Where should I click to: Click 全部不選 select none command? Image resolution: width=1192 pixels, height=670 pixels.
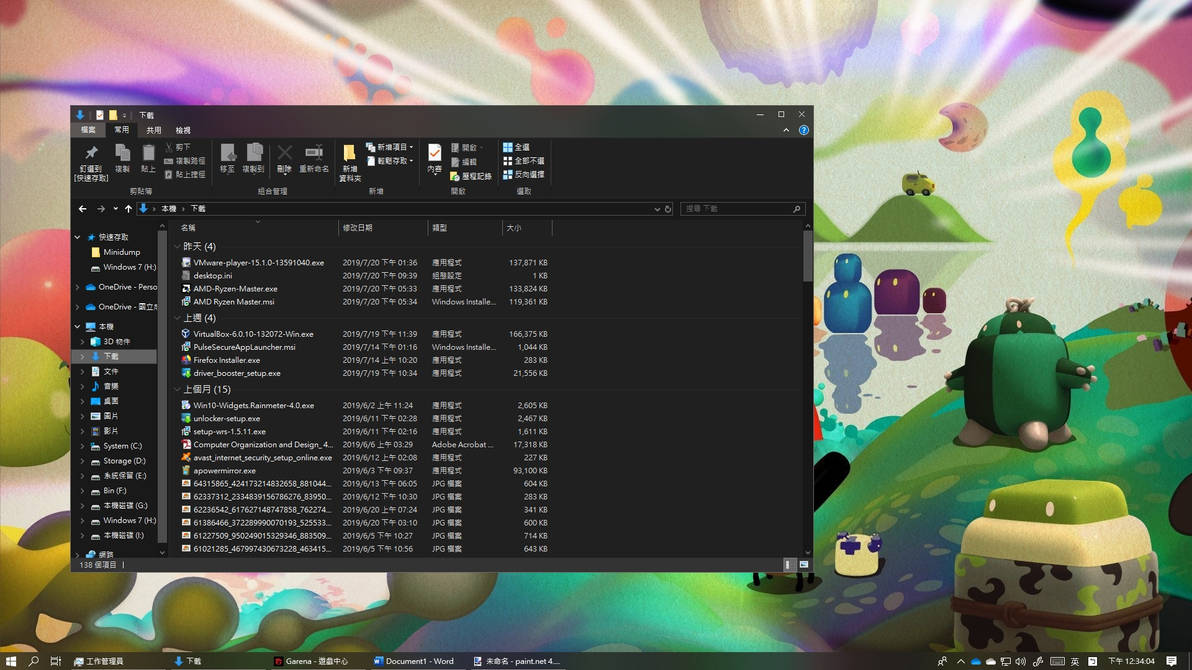click(x=523, y=160)
